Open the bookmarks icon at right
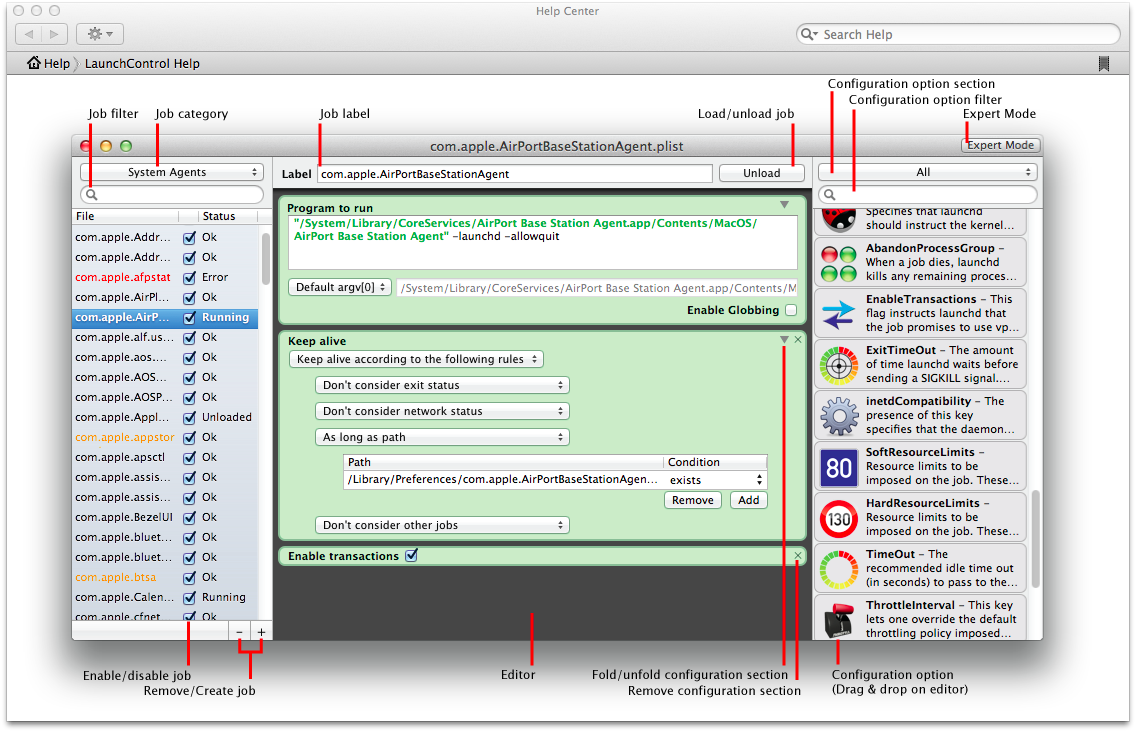This screenshot has height=732, width=1136. (1103, 64)
